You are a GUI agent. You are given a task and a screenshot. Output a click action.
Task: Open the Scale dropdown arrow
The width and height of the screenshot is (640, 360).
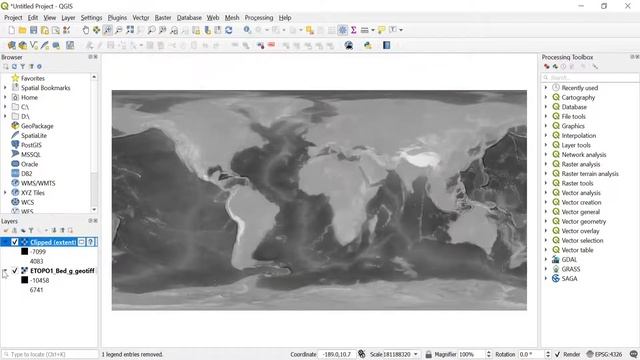click(x=416, y=354)
